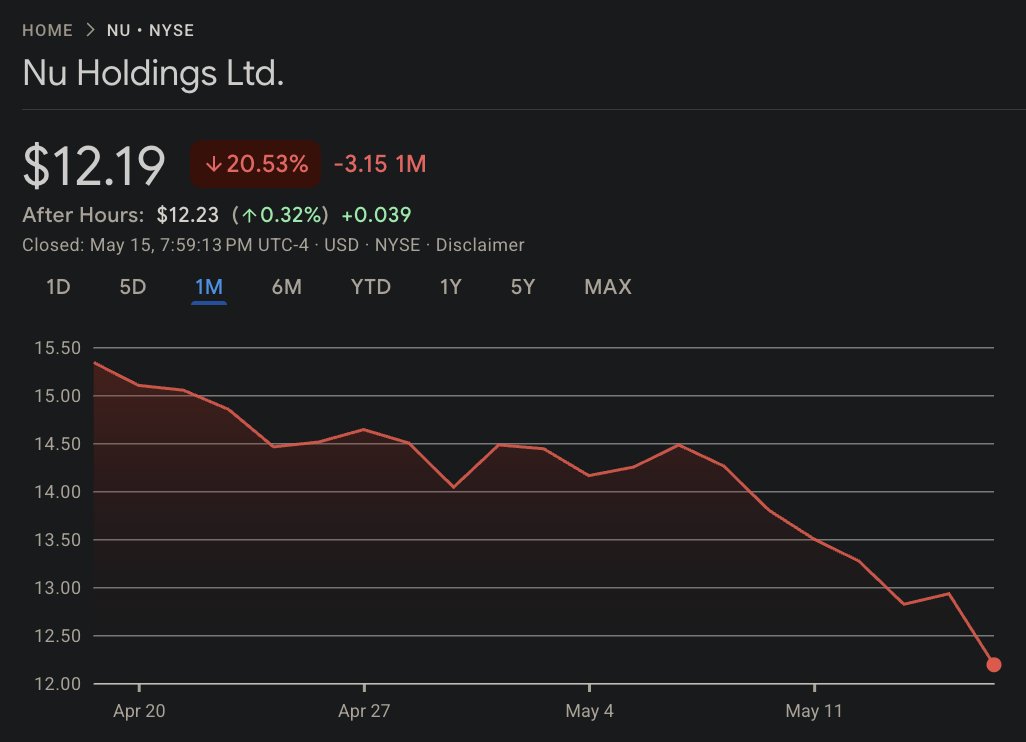Click the red endpoint dot on chart
The width and height of the screenshot is (1026, 742).
tap(993, 665)
